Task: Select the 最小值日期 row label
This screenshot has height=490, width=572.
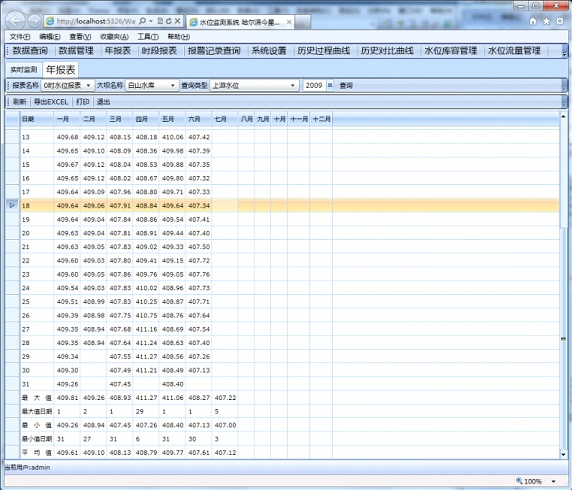Action: [37, 439]
